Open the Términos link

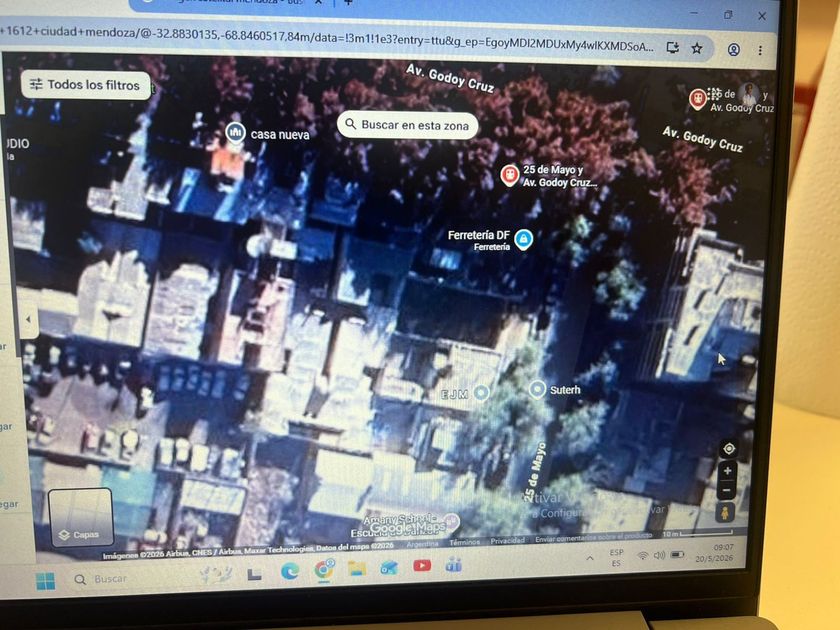click(464, 542)
